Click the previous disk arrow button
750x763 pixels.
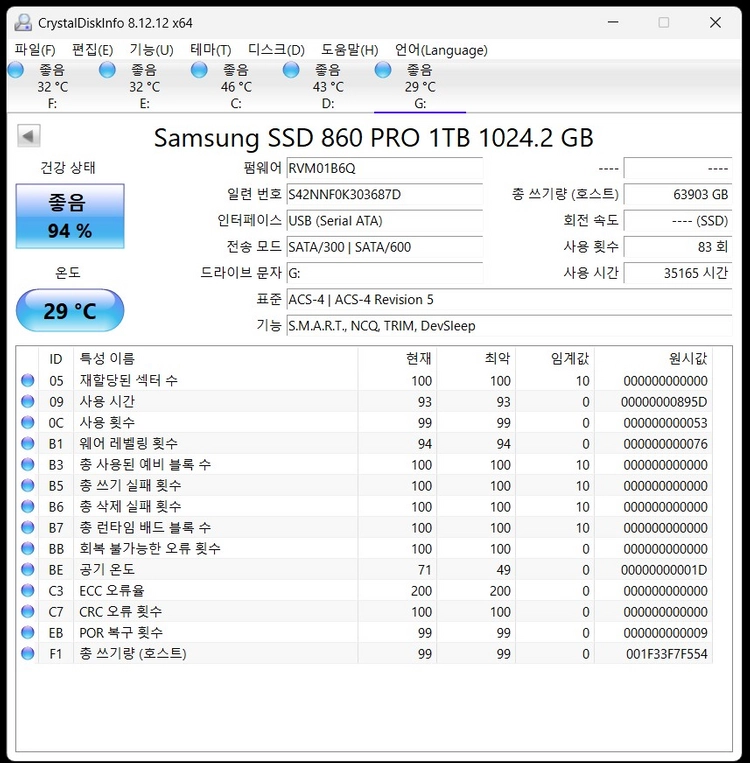pos(29,136)
